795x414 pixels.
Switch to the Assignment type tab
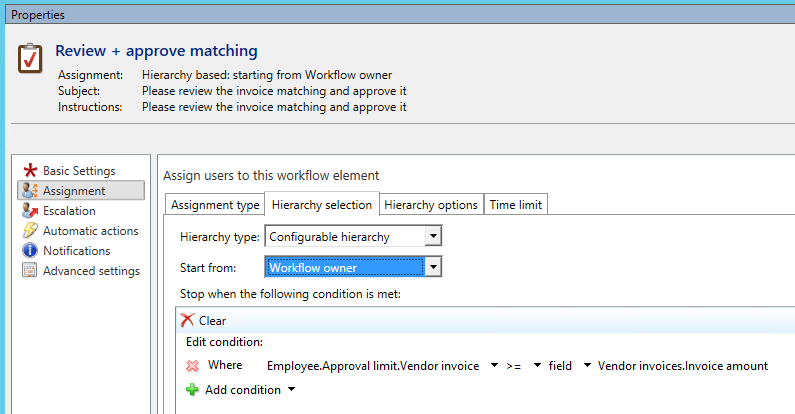tap(214, 205)
